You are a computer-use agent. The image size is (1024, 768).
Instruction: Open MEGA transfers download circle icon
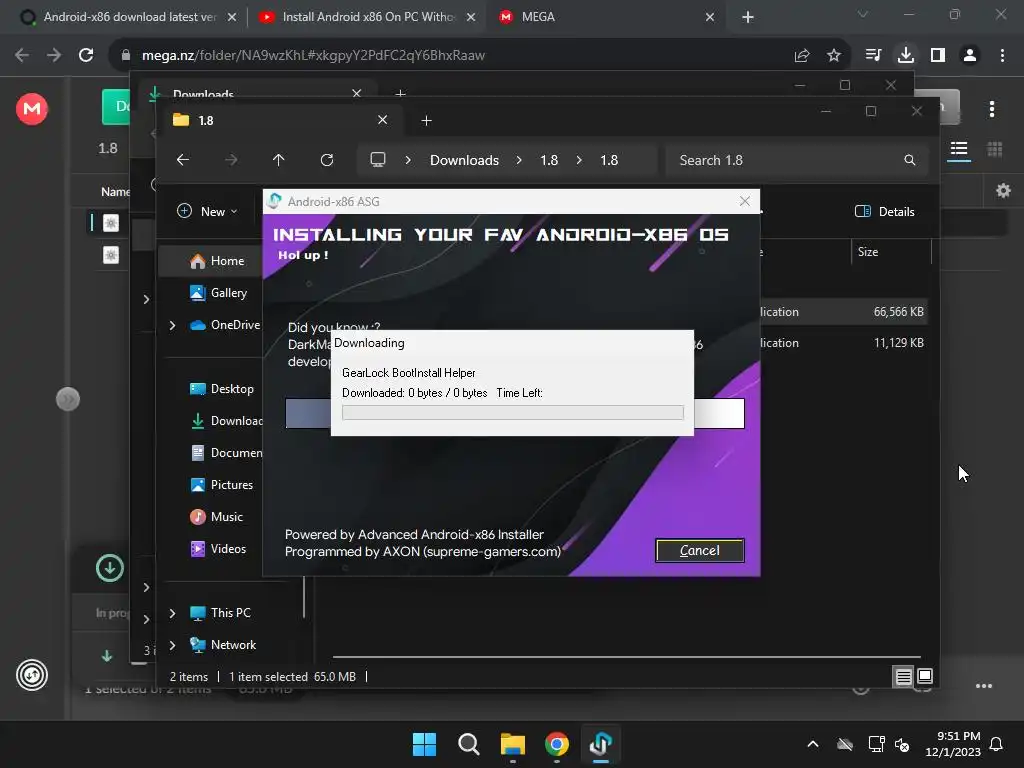pos(110,568)
